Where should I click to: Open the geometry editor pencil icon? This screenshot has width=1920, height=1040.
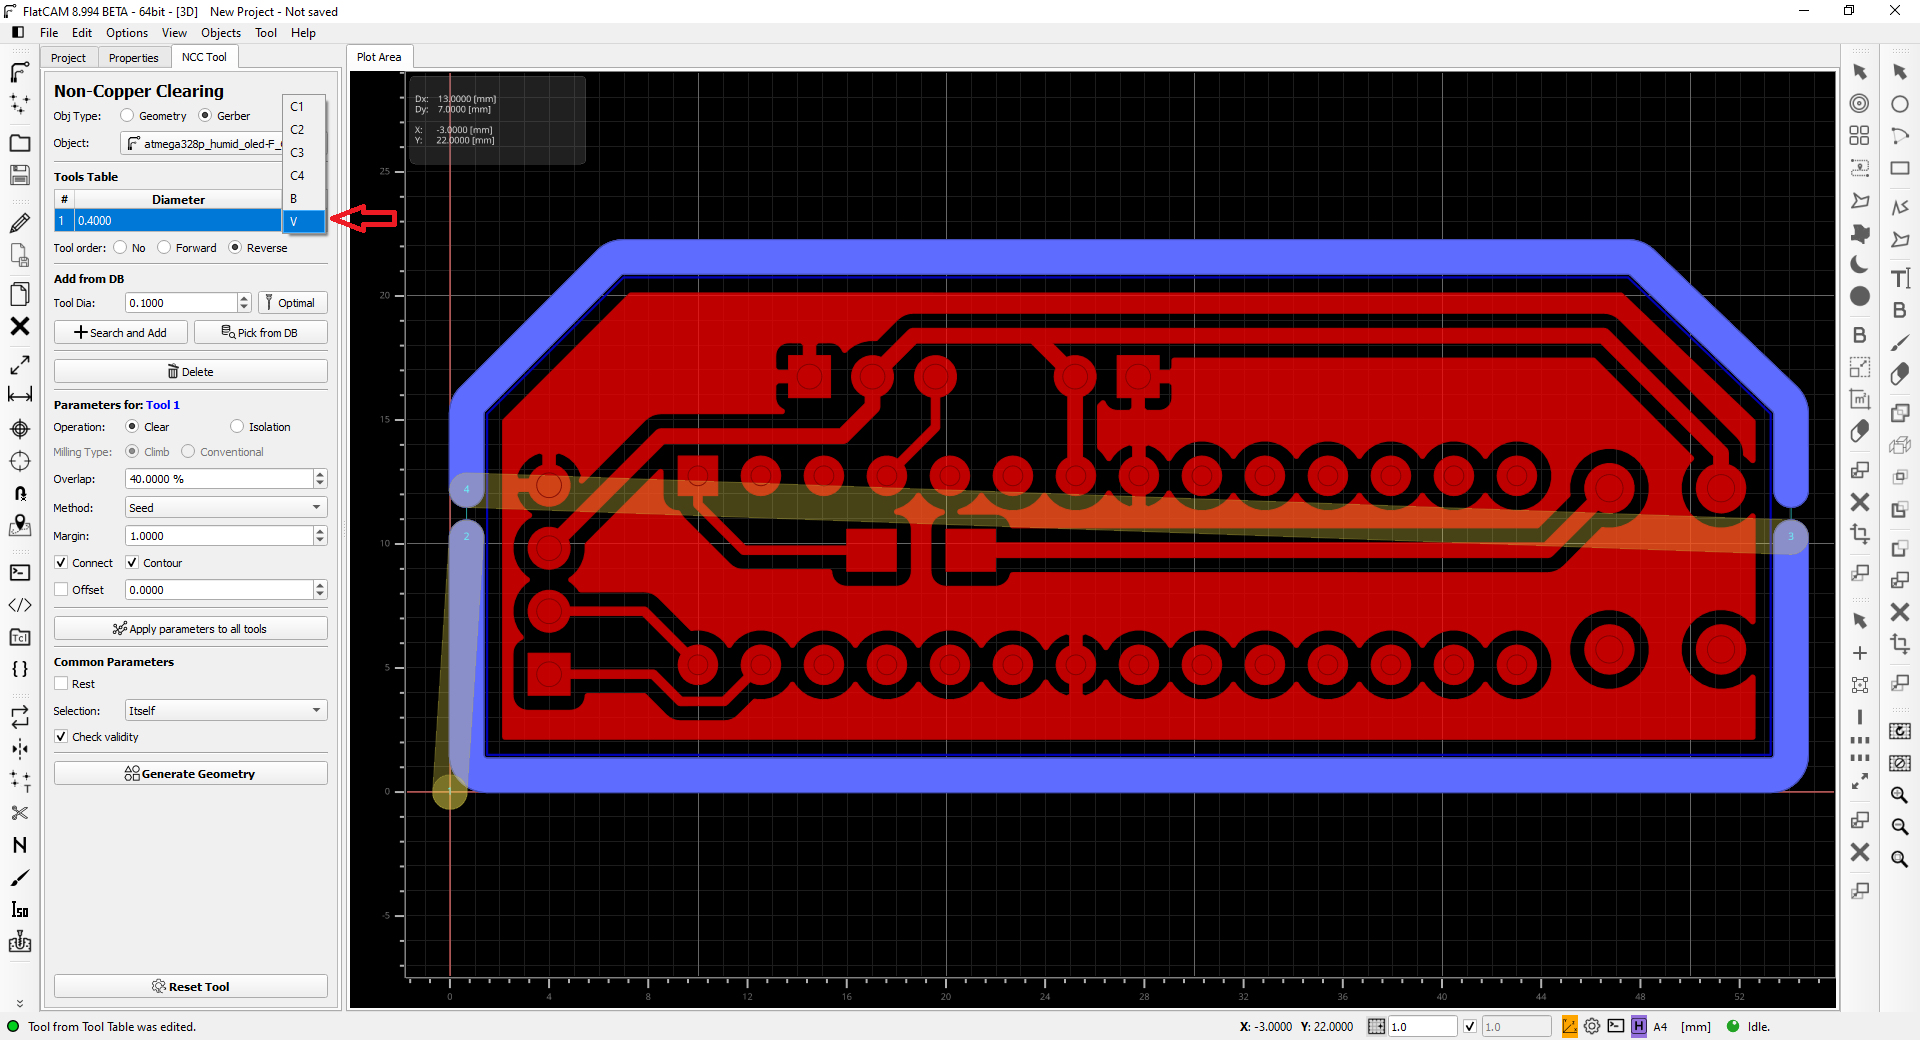pyautogui.click(x=20, y=223)
